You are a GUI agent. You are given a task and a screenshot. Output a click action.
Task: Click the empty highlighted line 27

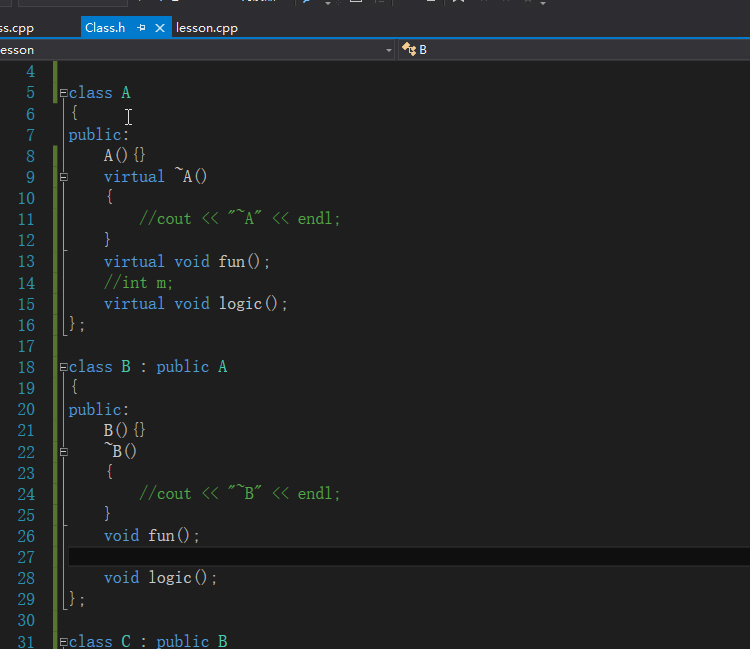pos(409,557)
